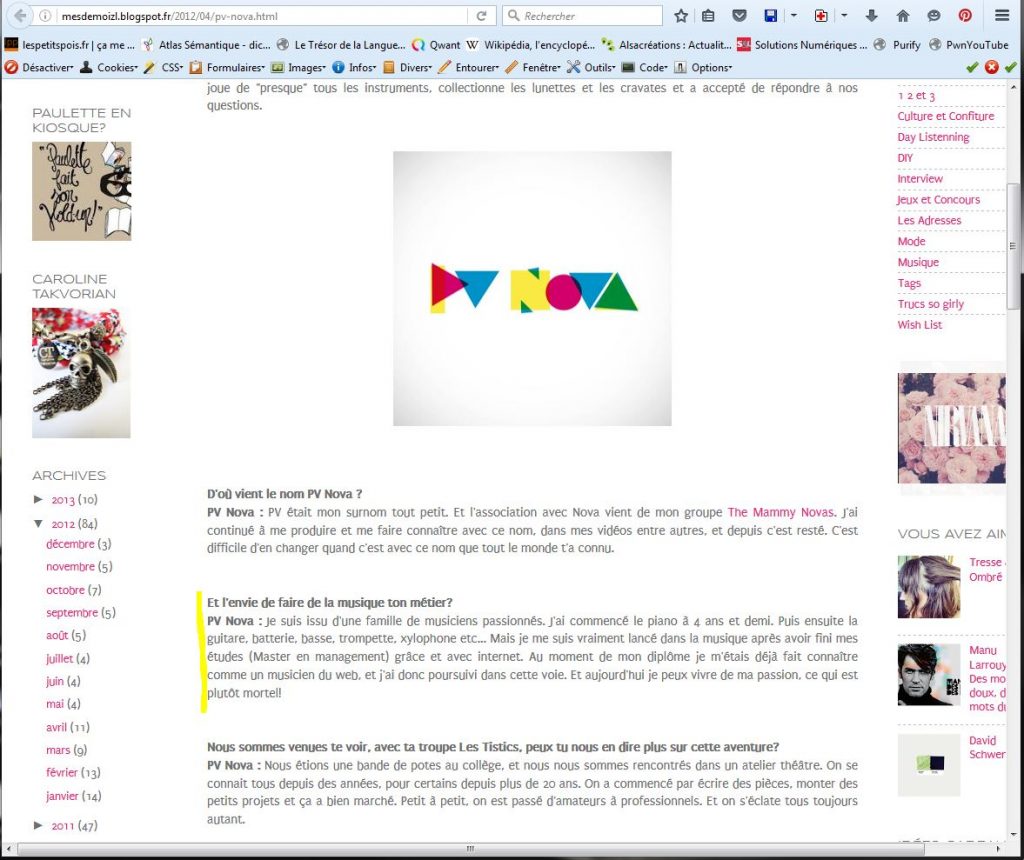Expand the 2011 archives list
1024x860 pixels.
[x=39, y=825]
